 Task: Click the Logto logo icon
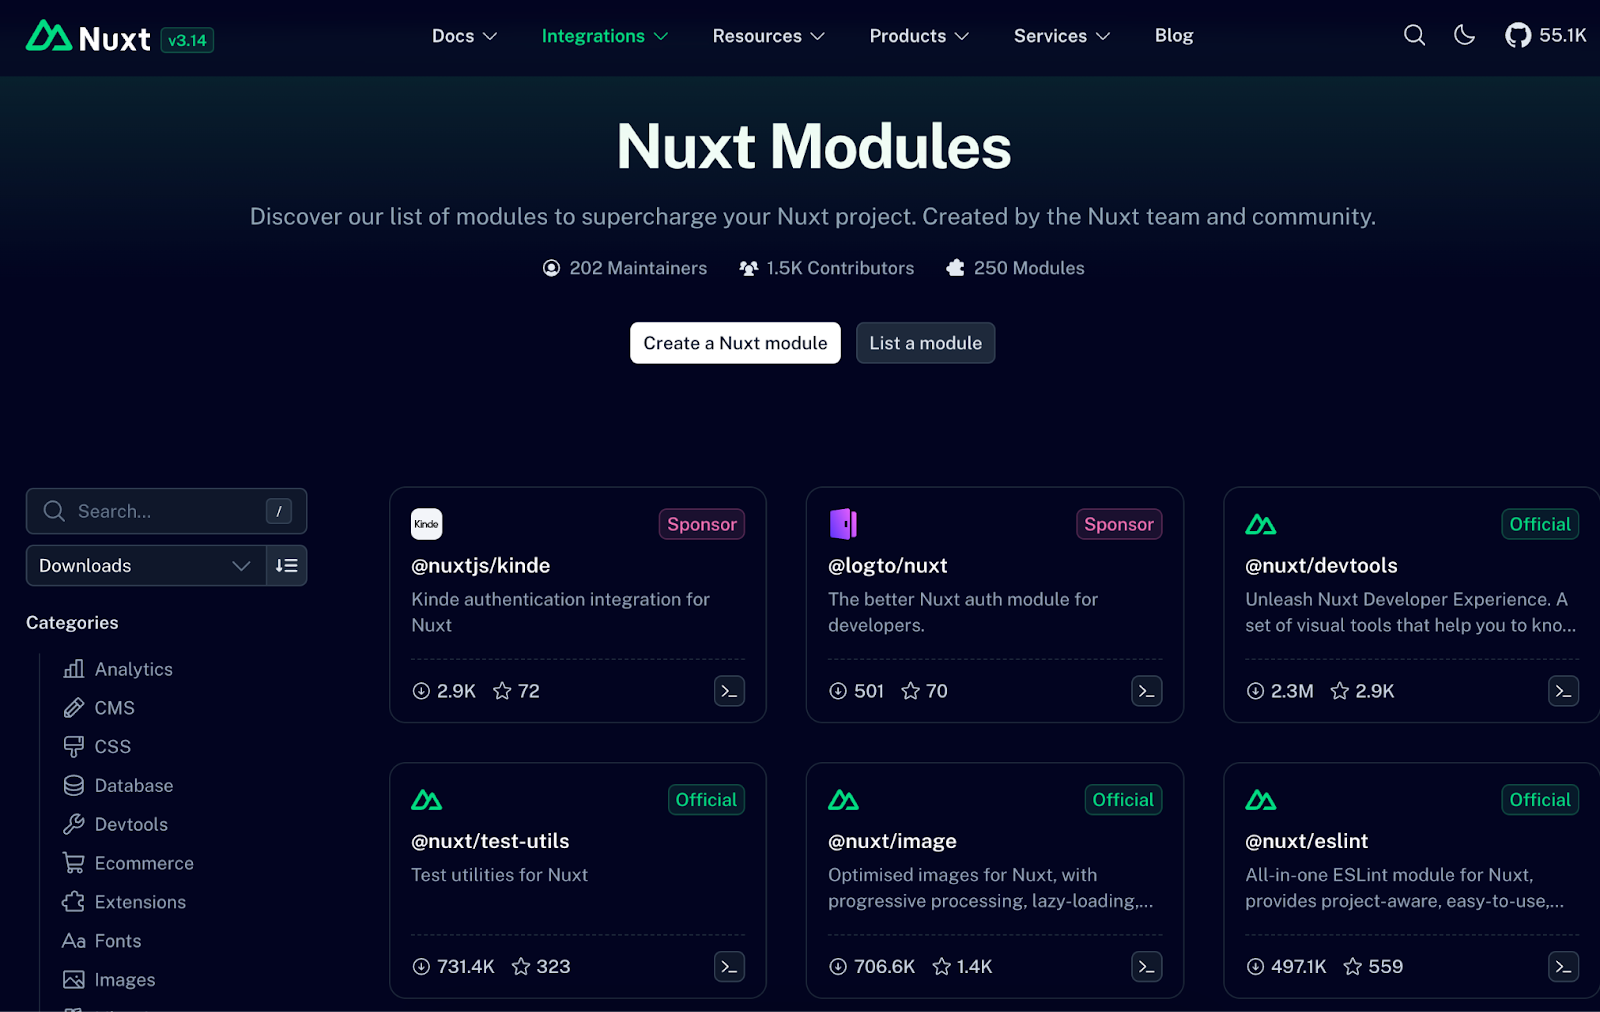pyautogui.click(x=844, y=524)
